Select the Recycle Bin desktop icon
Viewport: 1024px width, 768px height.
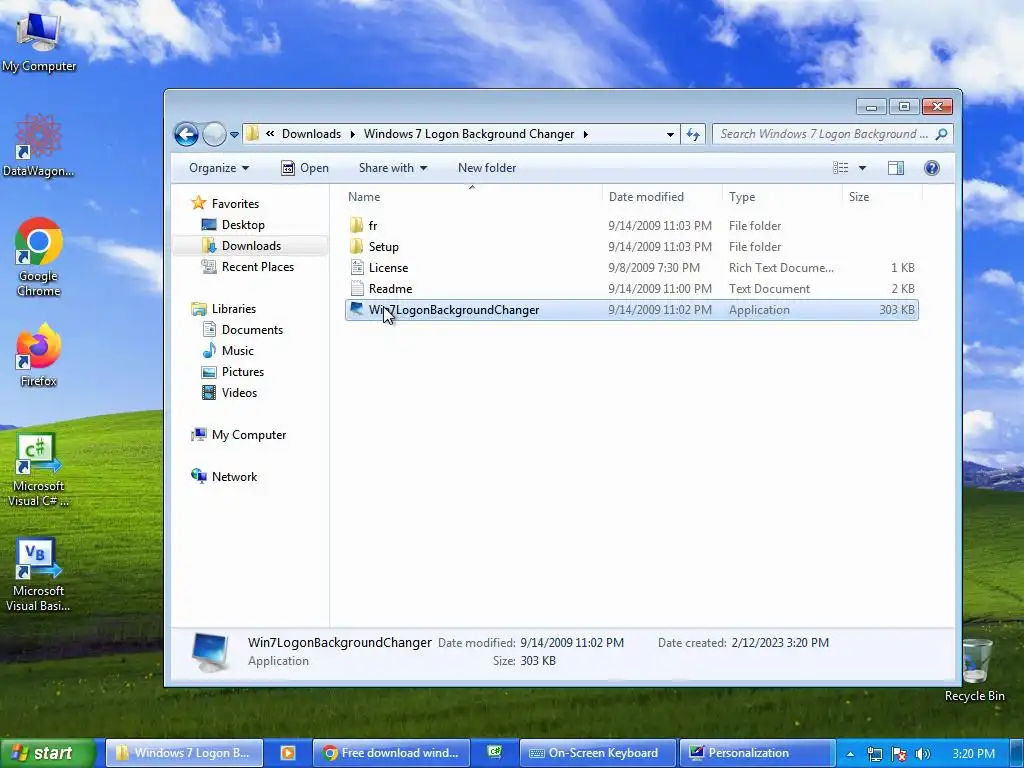[974, 669]
